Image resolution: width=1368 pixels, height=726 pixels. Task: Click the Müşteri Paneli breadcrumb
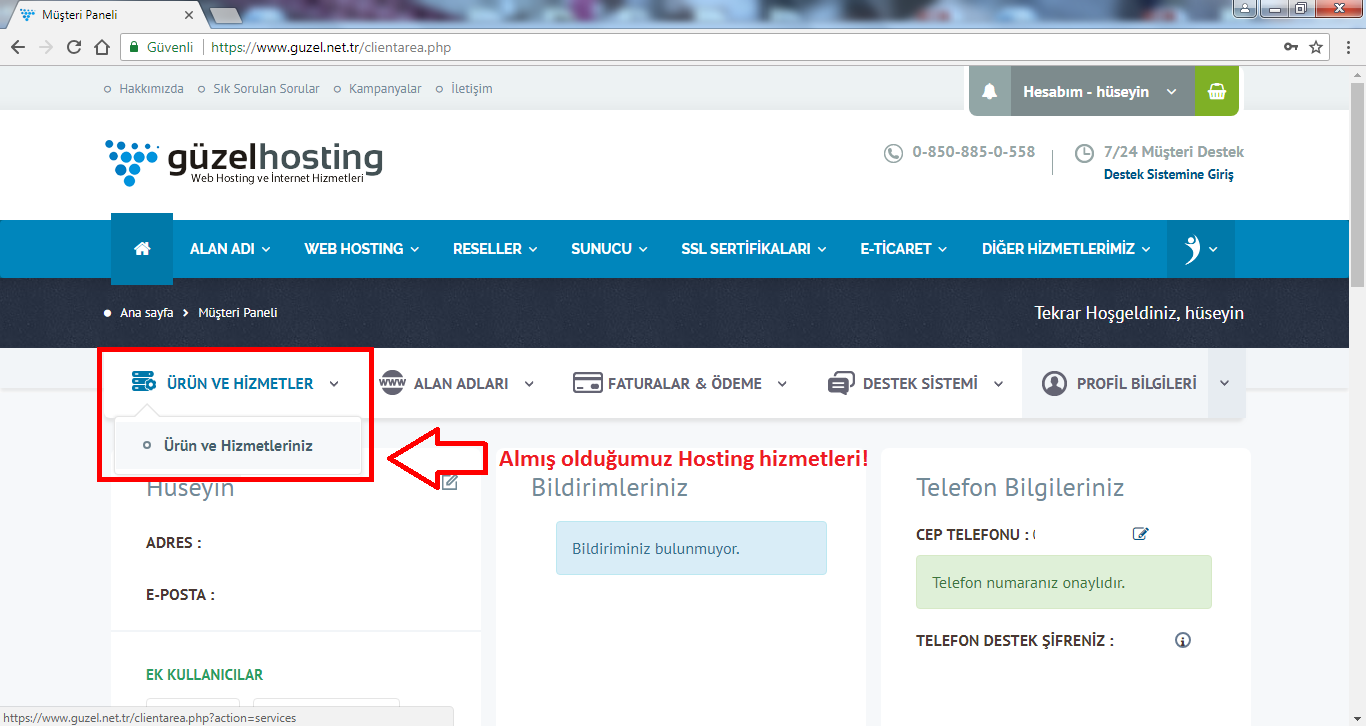tap(238, 313)
